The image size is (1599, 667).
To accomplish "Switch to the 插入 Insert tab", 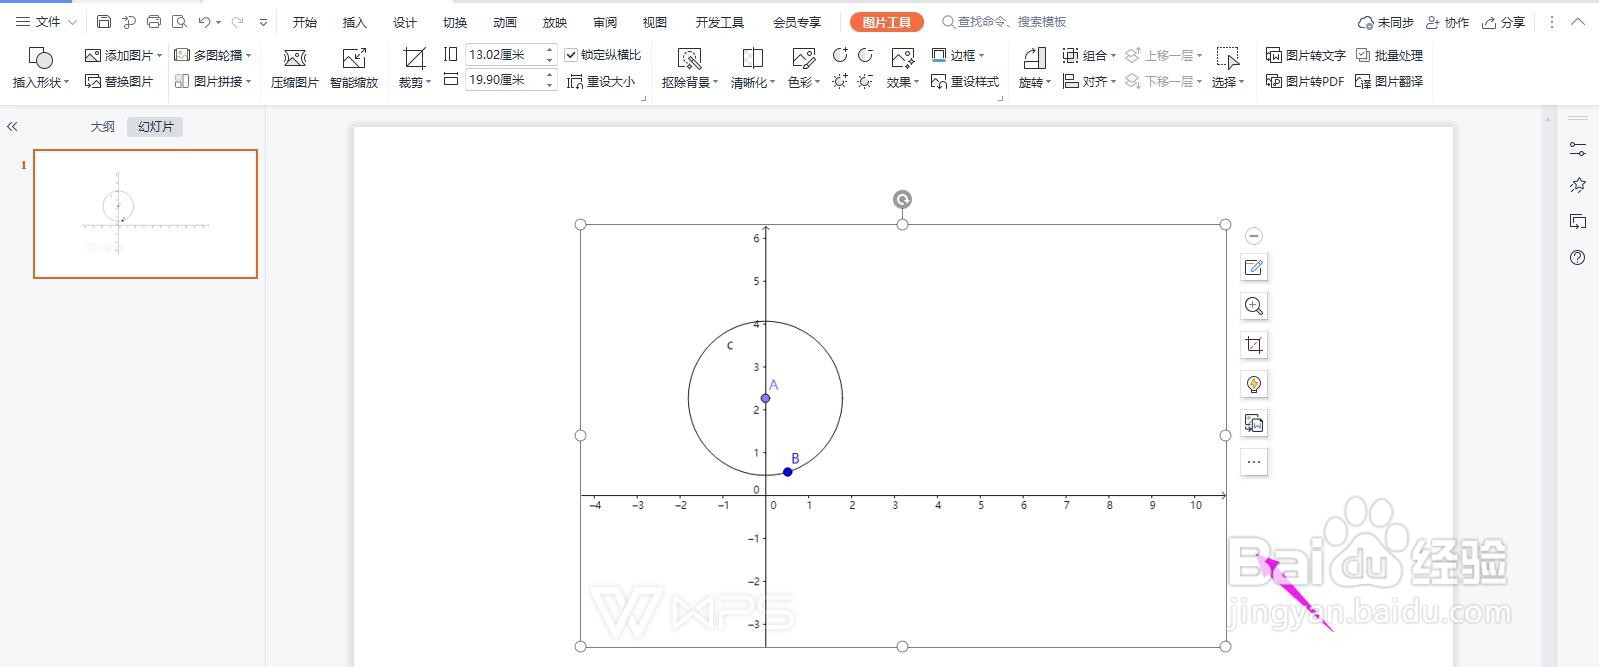I will pyautogui.click(x=355, y=22).
